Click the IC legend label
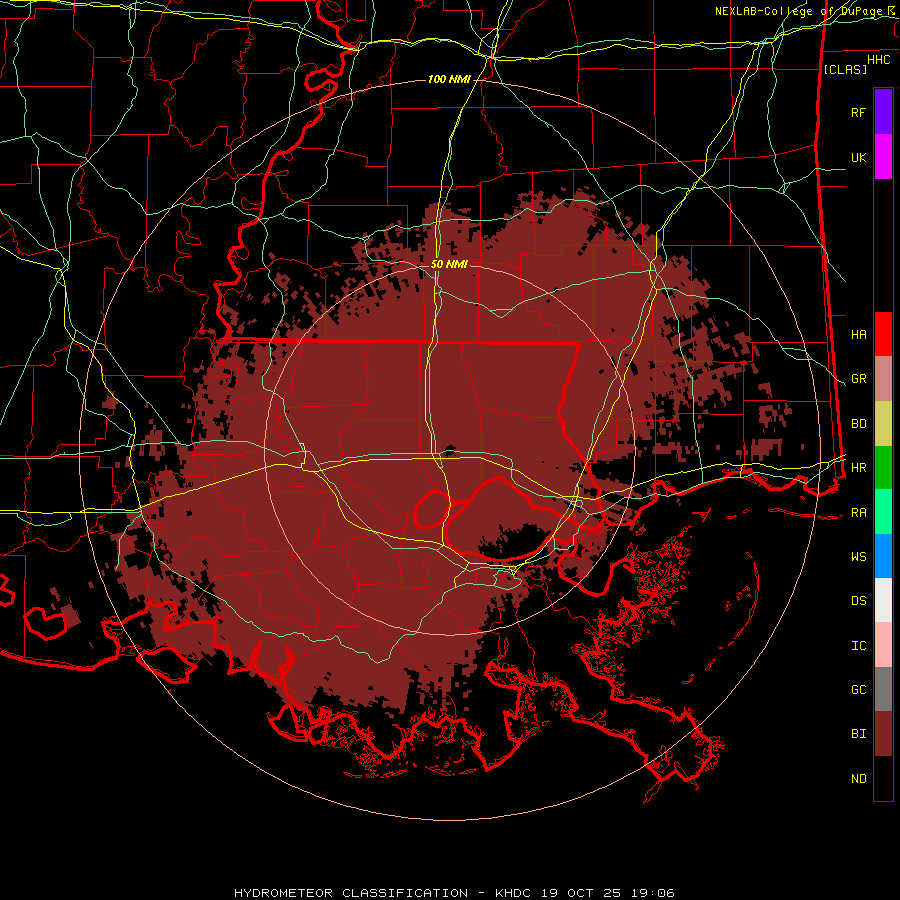 tap(859, 646)
